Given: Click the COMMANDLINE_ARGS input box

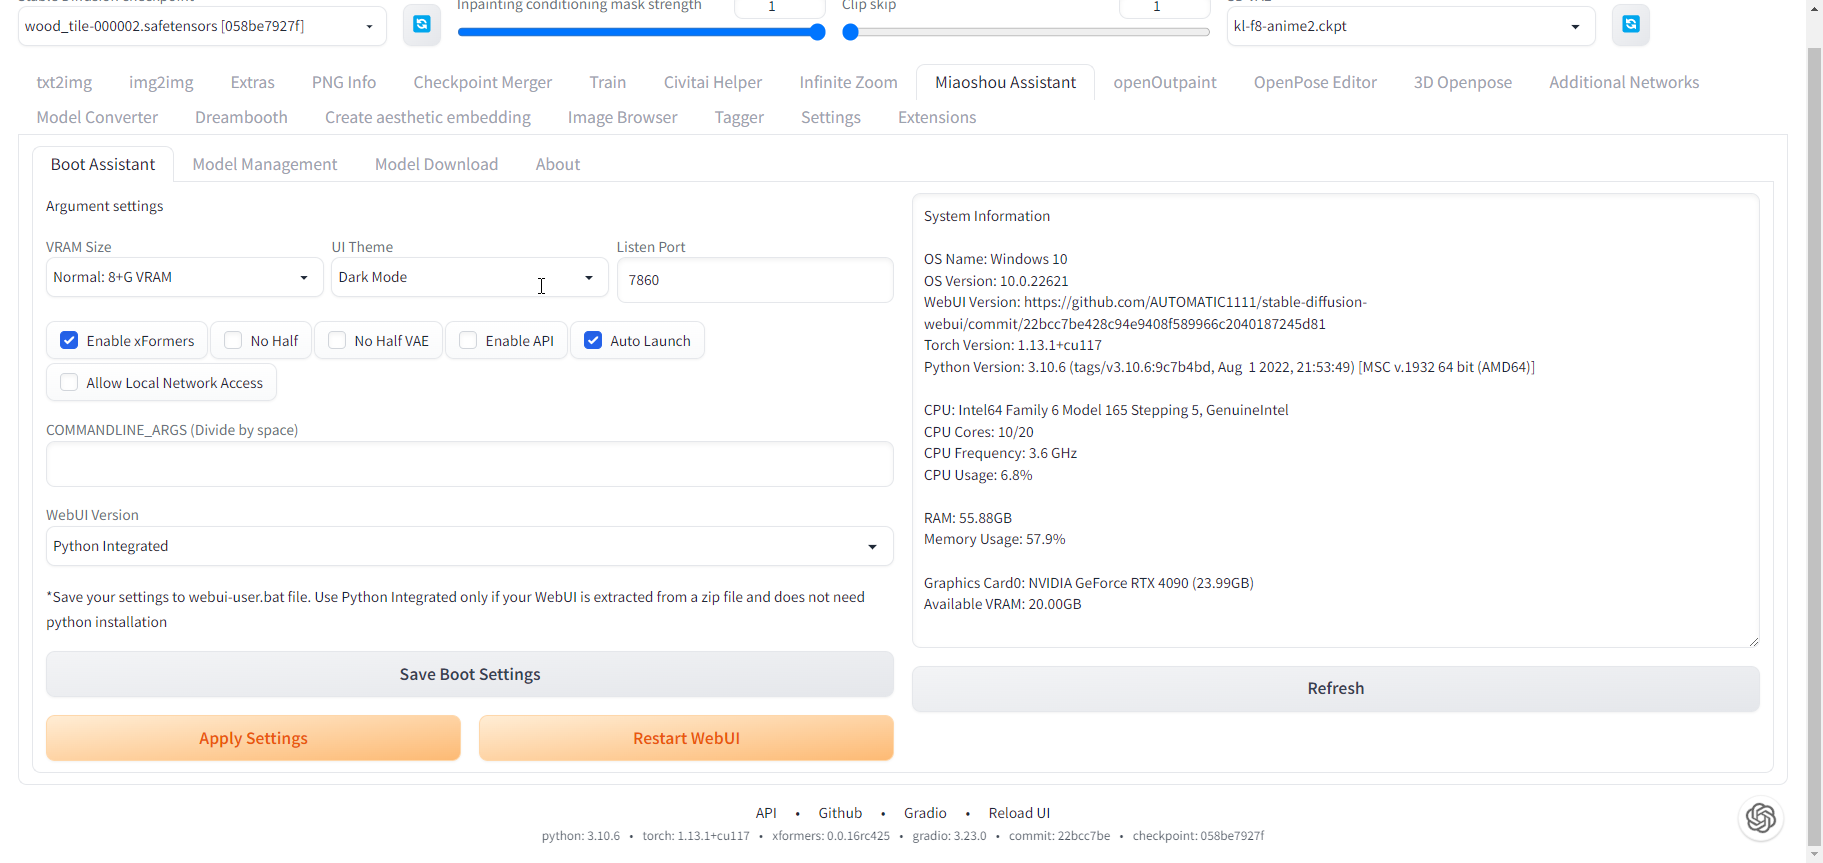Looking at the screenshot, I should coord(469,464).
